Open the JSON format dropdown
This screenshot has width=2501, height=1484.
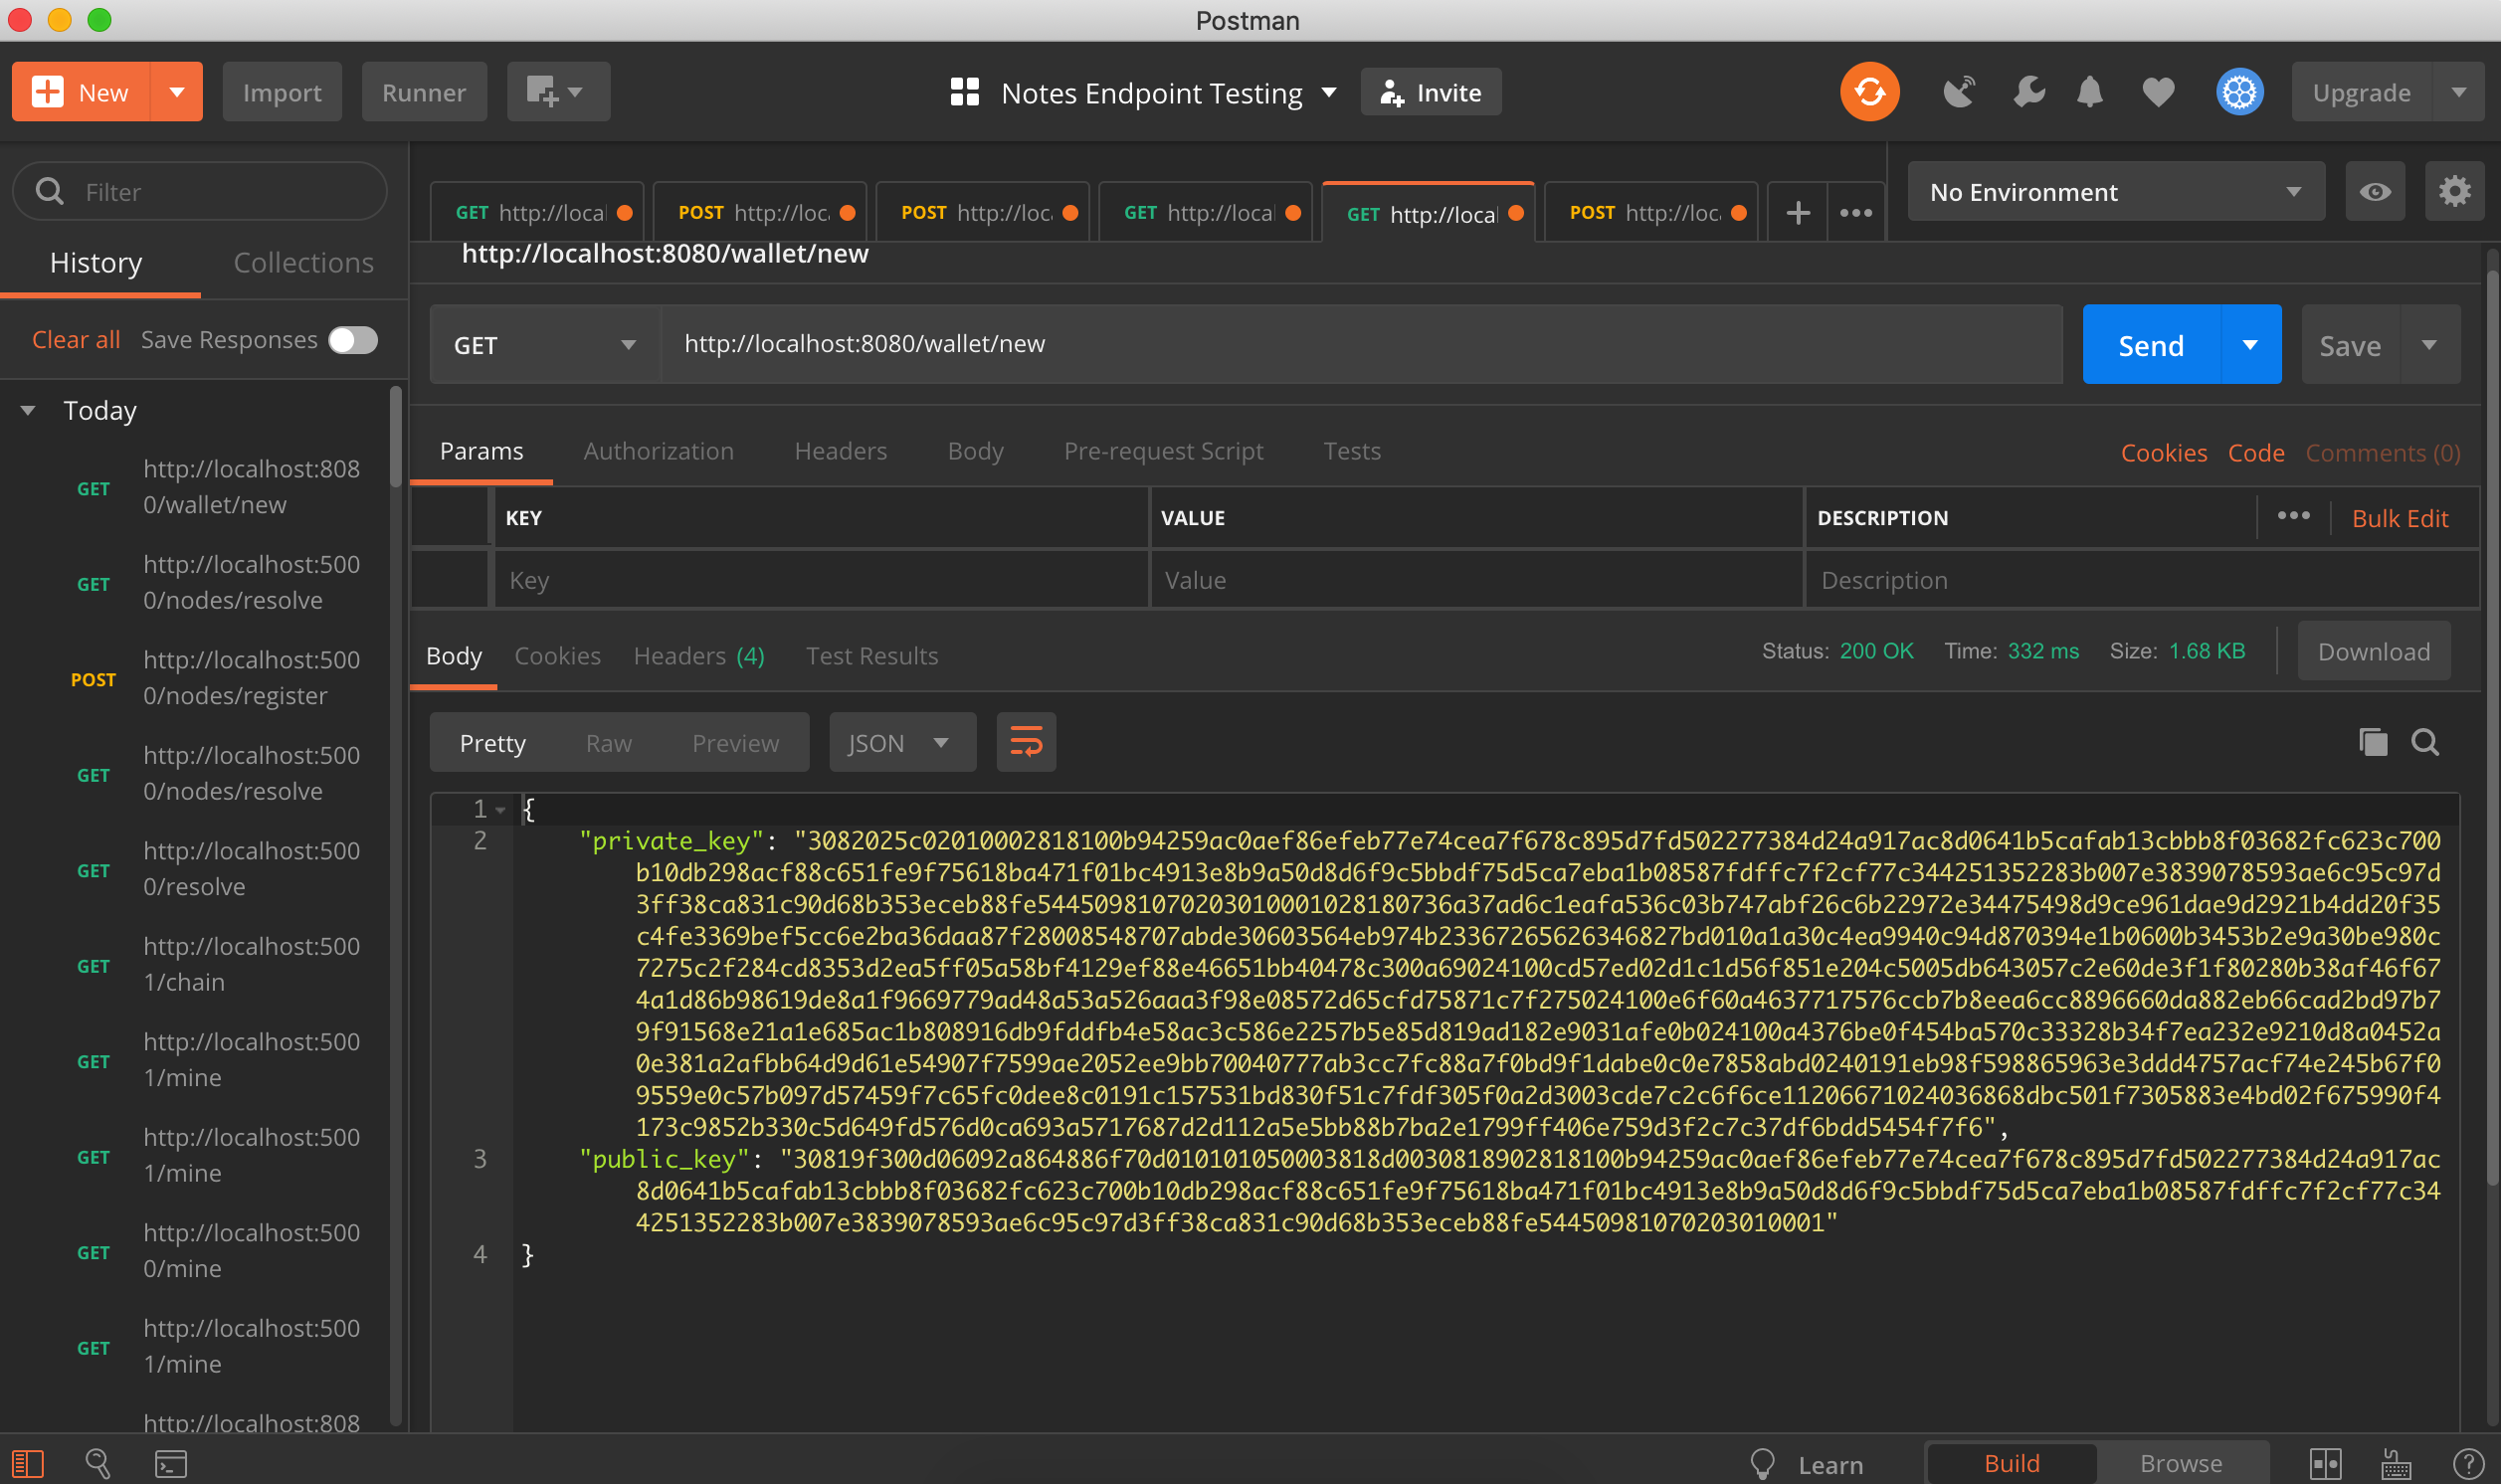(901, 742)
